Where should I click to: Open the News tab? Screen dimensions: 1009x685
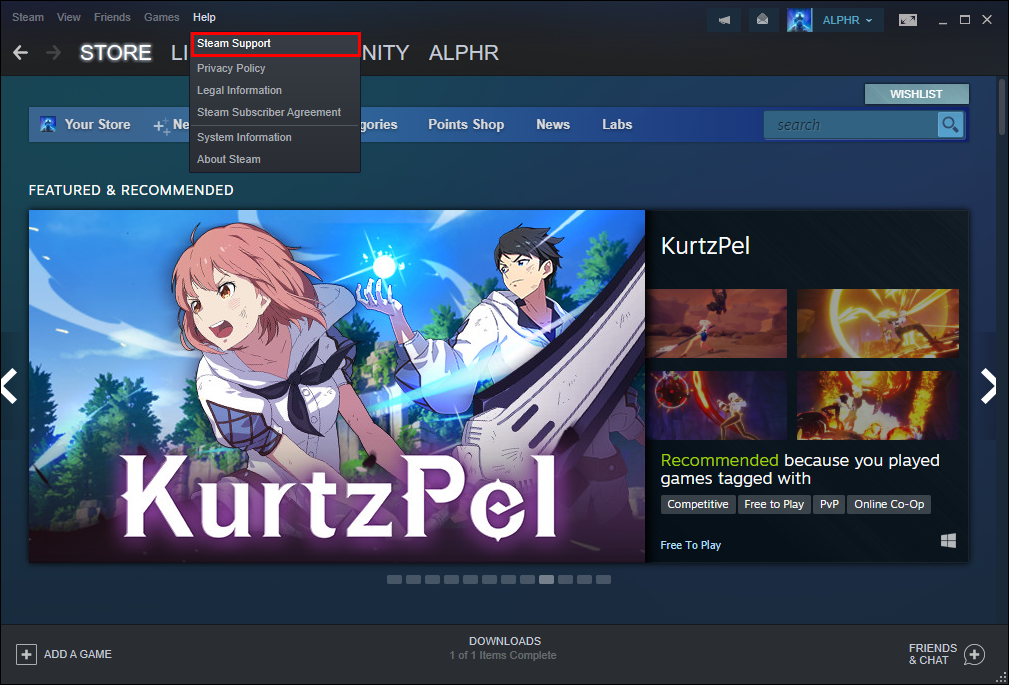point(553,124)
